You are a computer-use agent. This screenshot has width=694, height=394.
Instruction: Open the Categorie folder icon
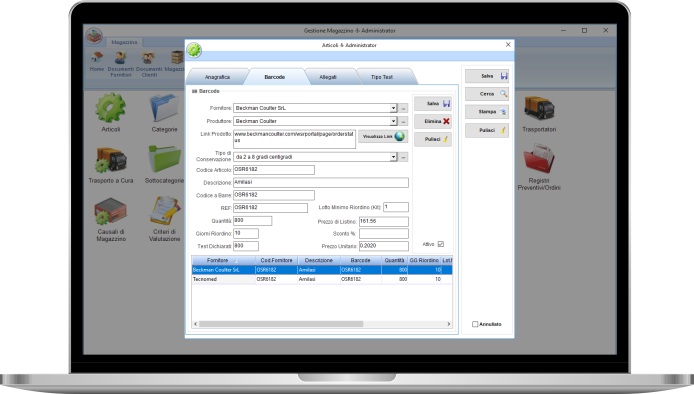point(164,108)
